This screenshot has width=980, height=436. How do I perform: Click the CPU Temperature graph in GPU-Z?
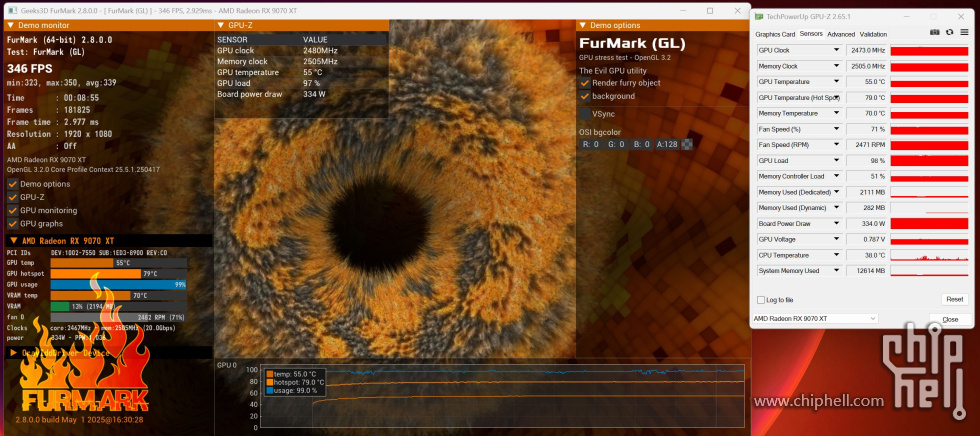929,255
